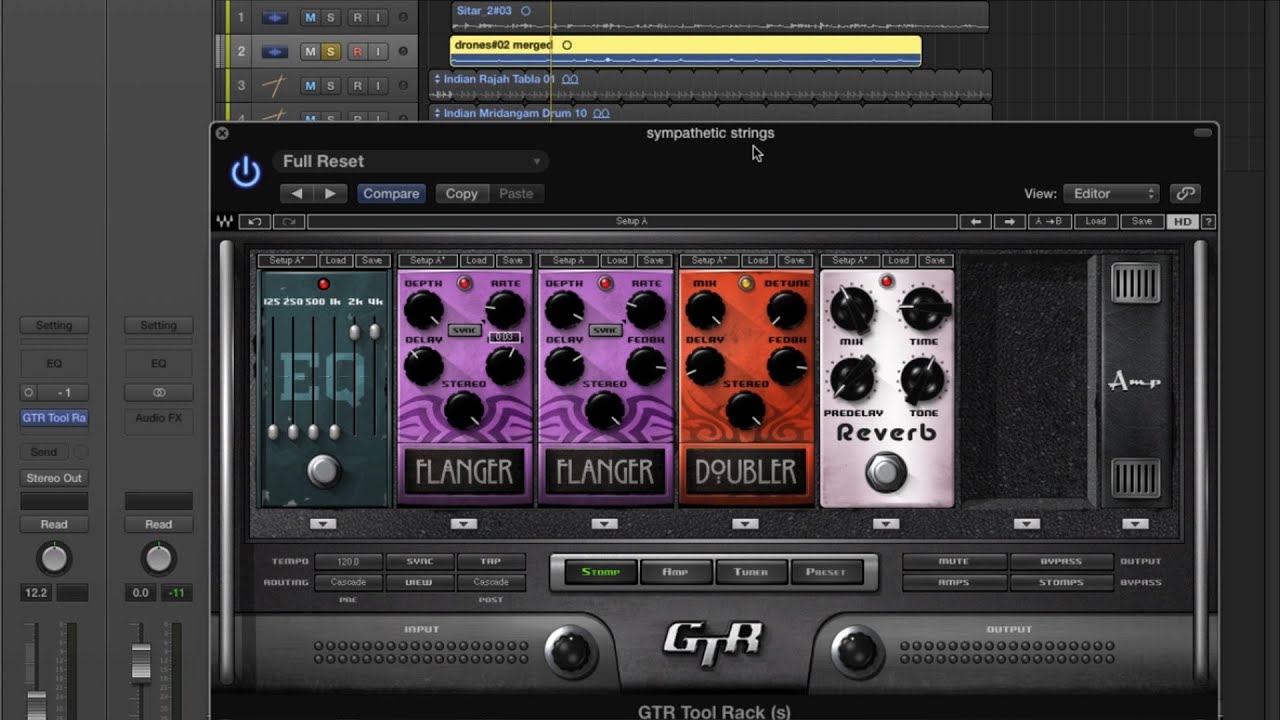Screen dimensions: 1280x720
Task: Toggle SYNC on first Flanger pedal
Action: [464, 330]
